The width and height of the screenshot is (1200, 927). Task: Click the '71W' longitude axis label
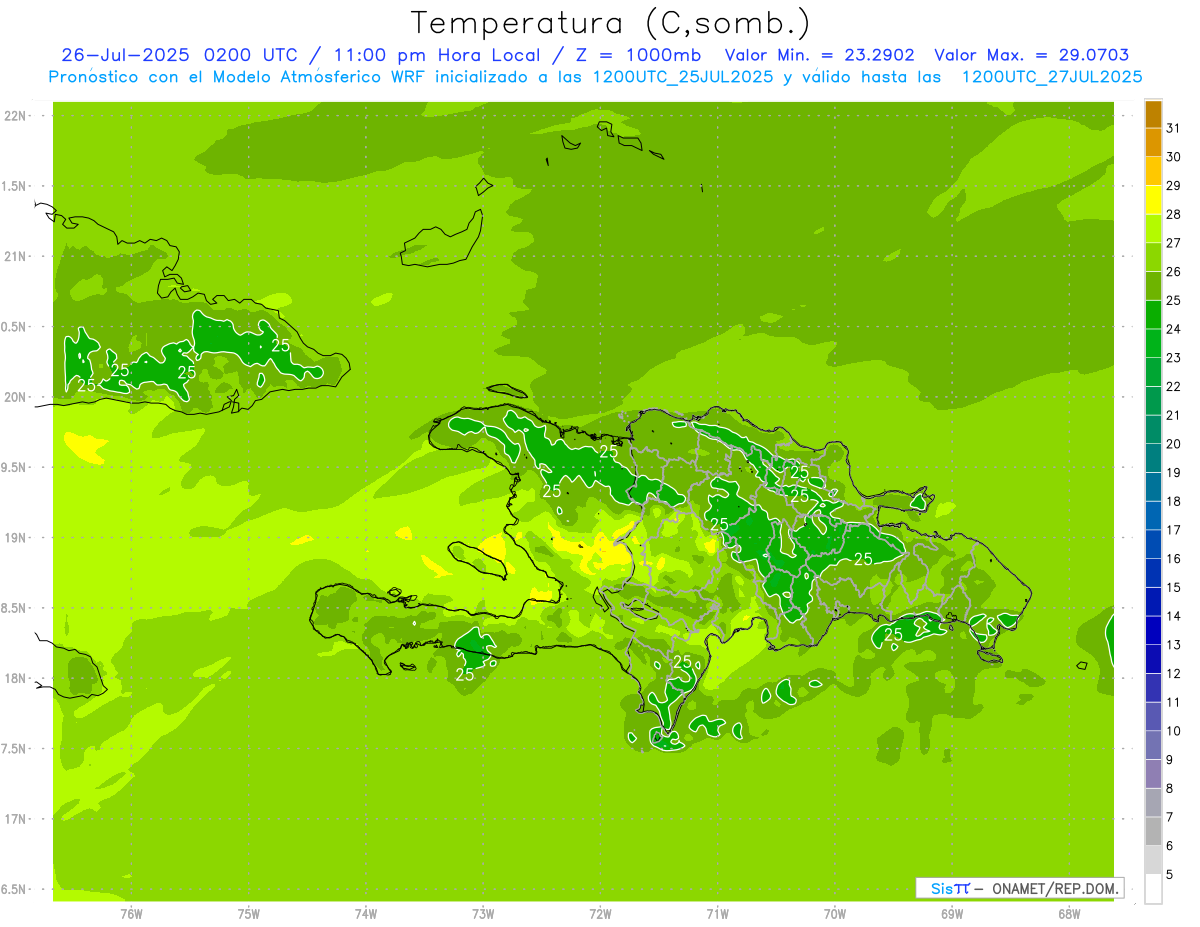(x=718, y=914)
